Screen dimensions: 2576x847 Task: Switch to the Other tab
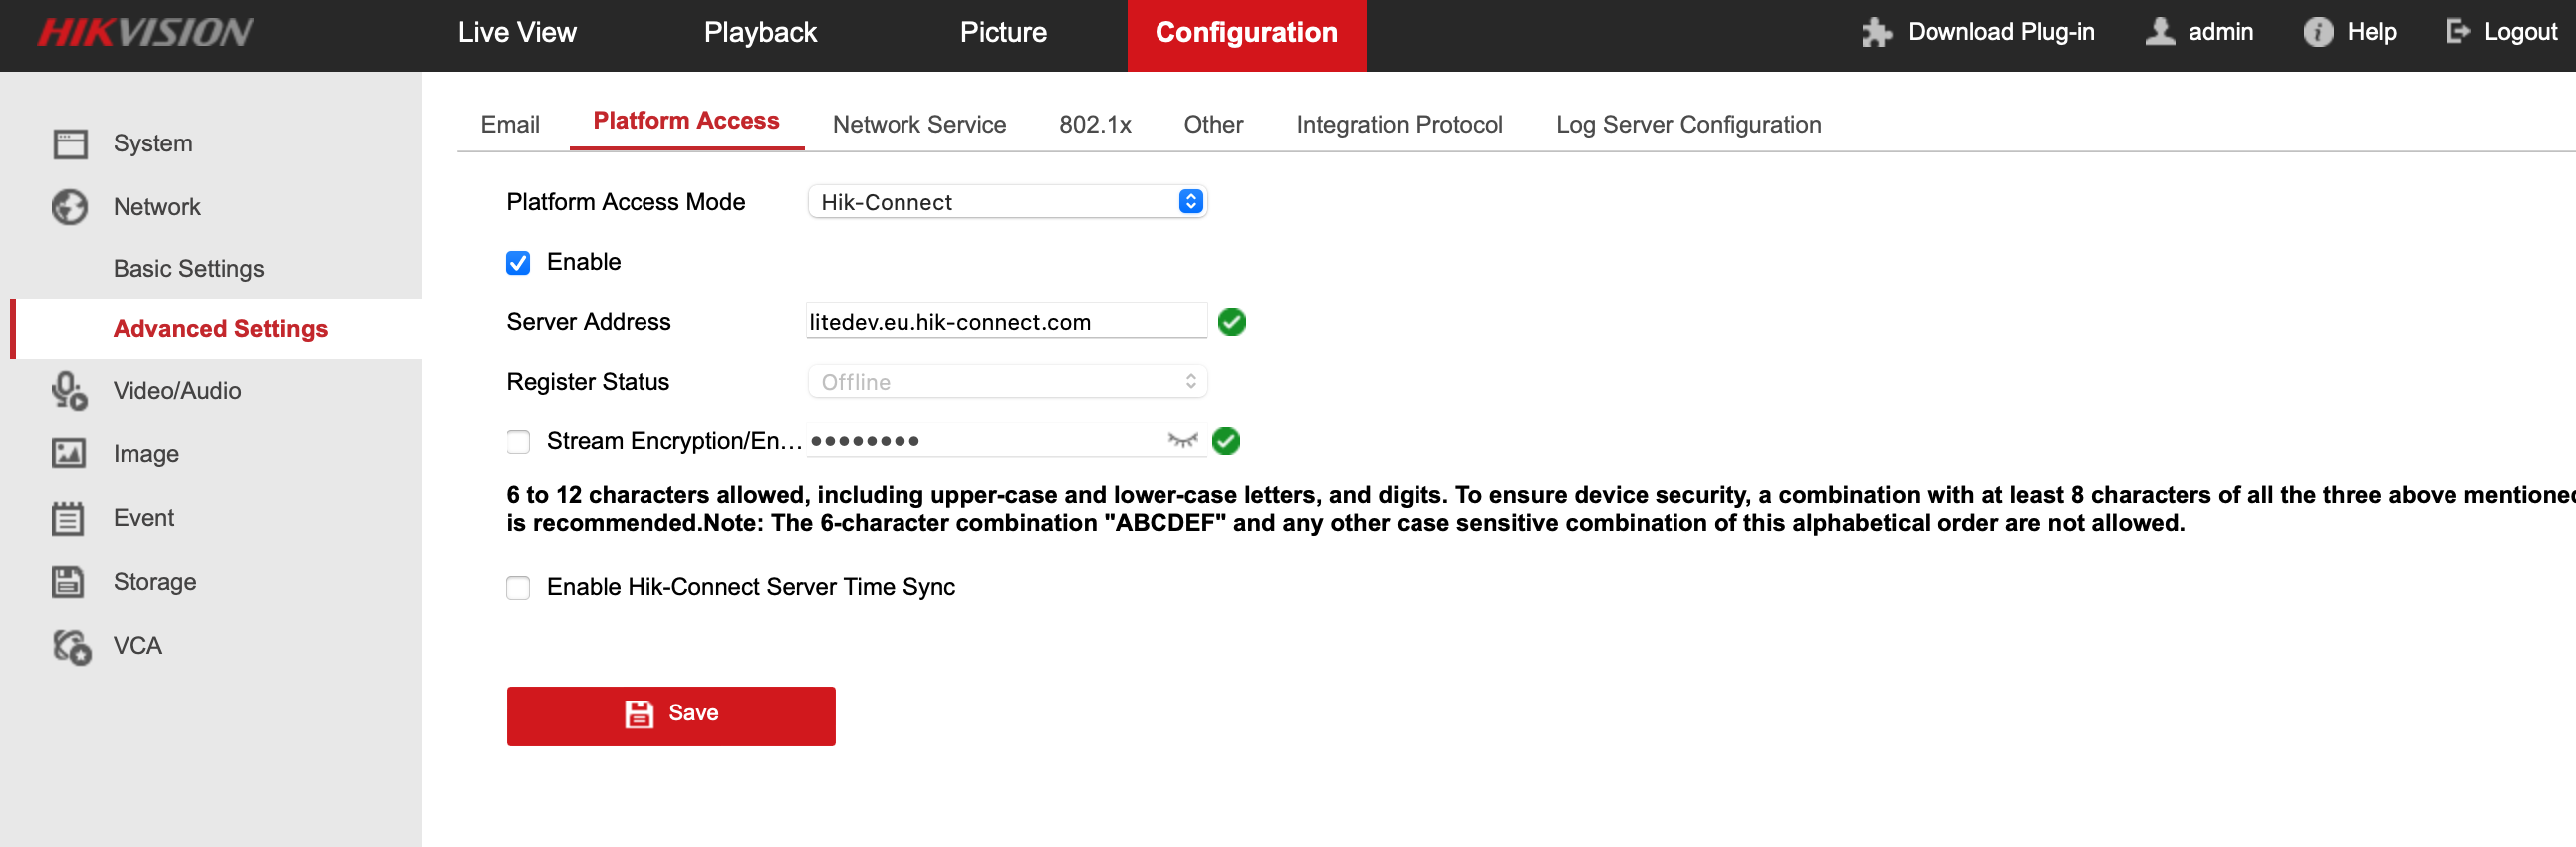tap(1213, 125)
